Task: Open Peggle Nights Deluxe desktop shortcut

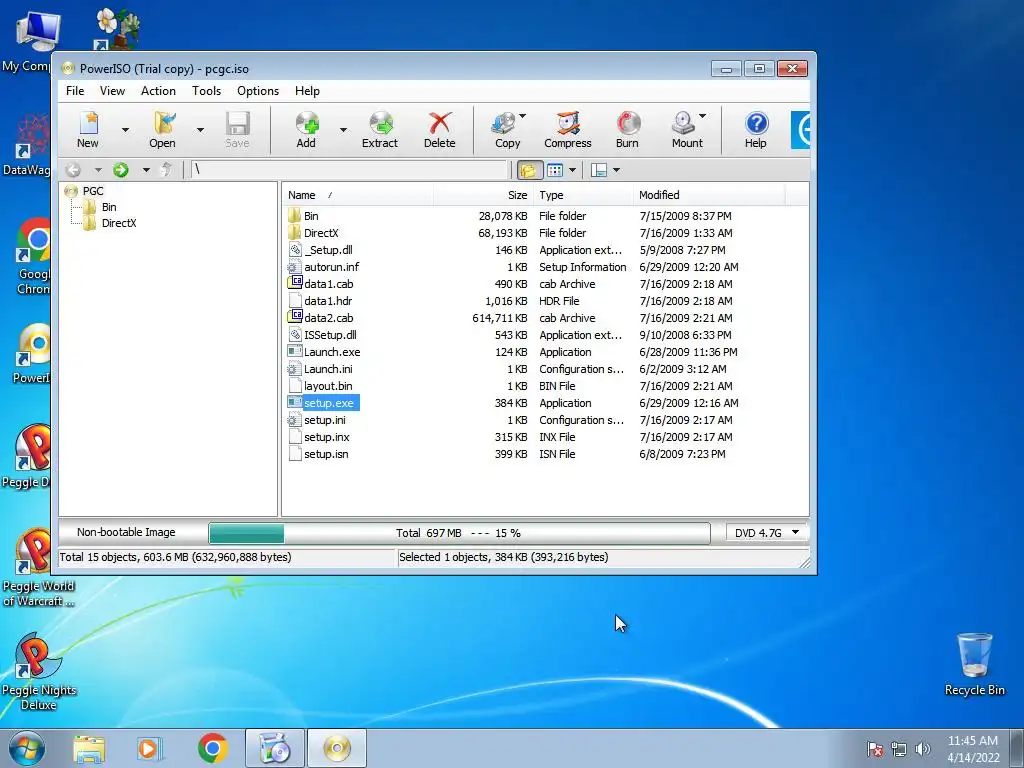Action: [38, 671]
